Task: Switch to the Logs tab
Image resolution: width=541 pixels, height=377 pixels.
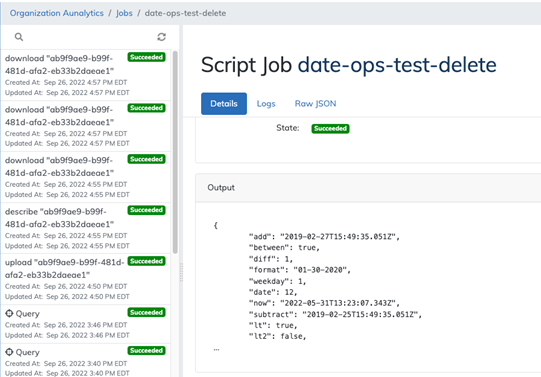Action: point(266,103)
